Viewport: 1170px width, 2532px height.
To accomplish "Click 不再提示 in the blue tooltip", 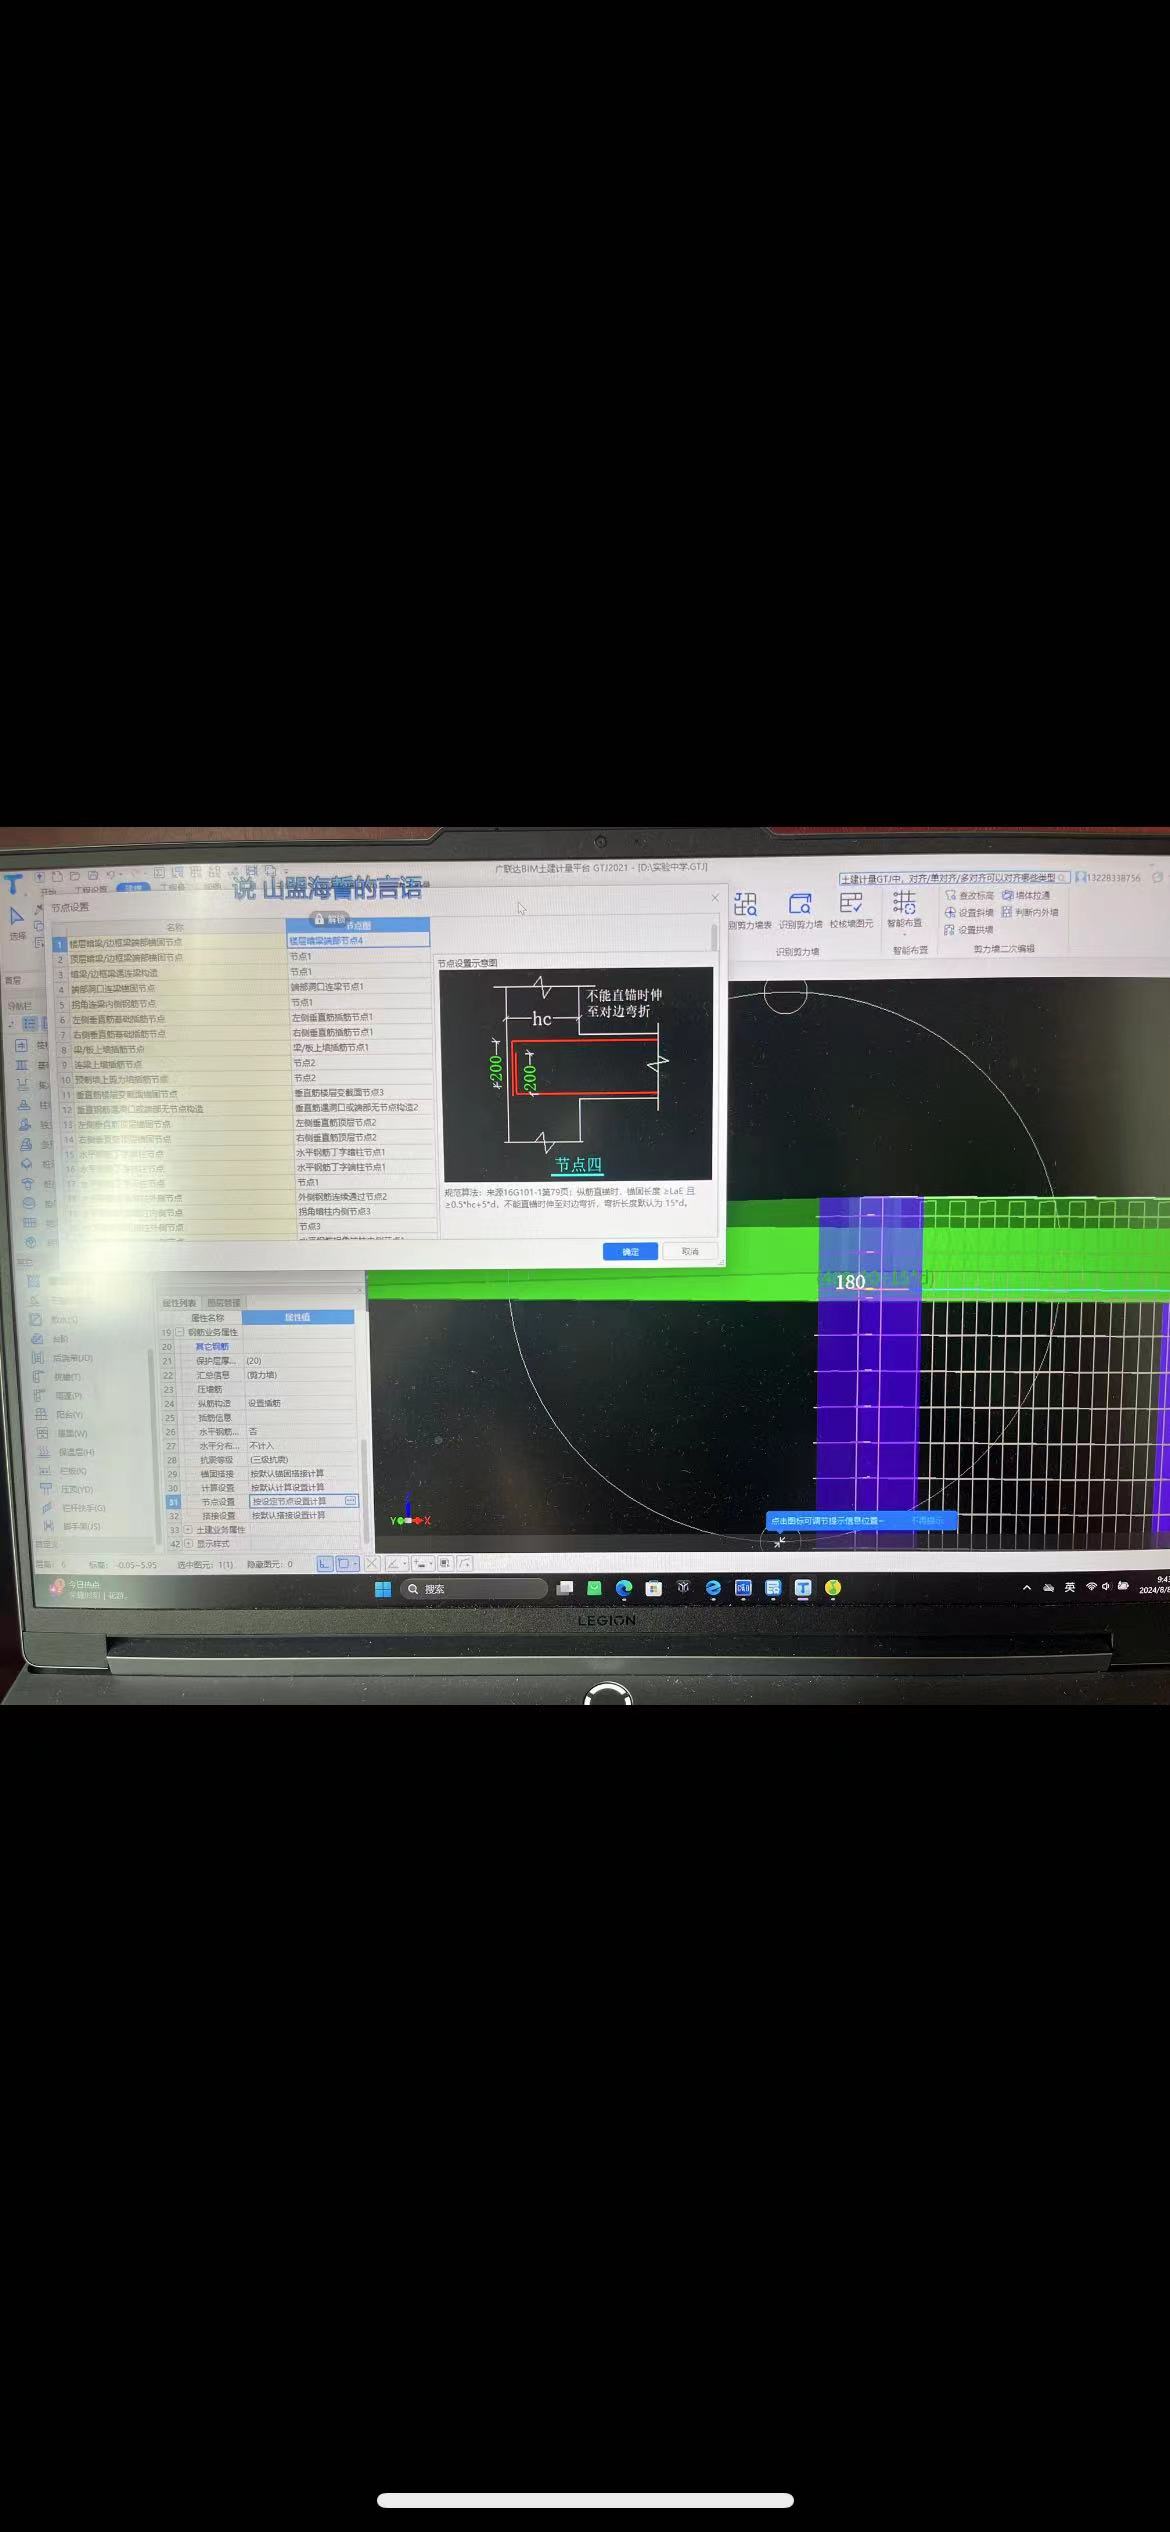I will 926,1520.
